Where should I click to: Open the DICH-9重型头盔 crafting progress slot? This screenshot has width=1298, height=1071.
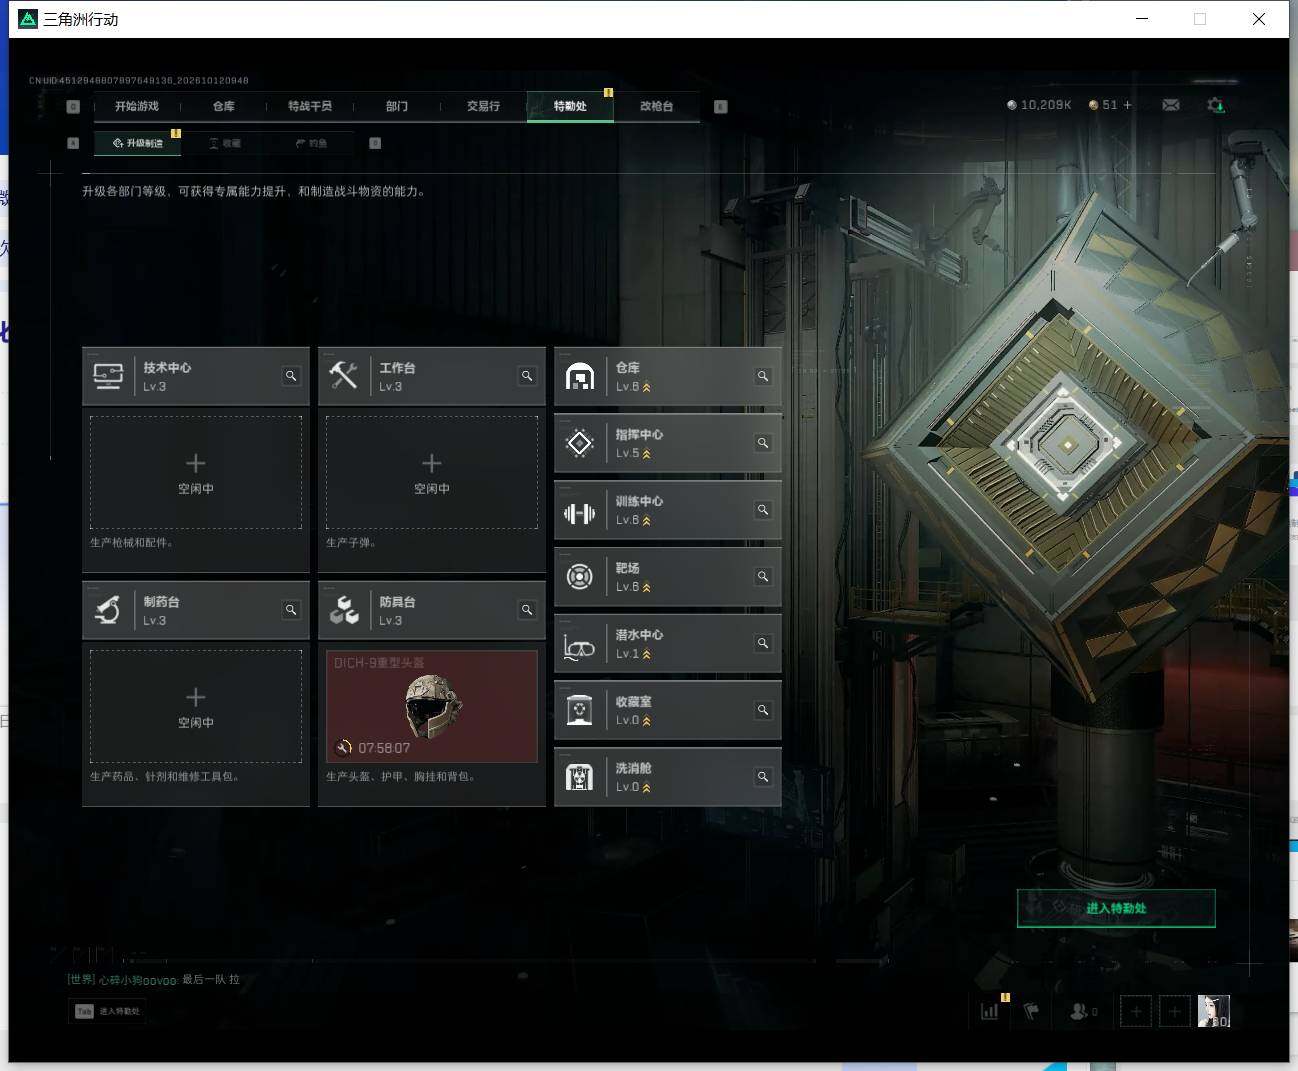432,706
